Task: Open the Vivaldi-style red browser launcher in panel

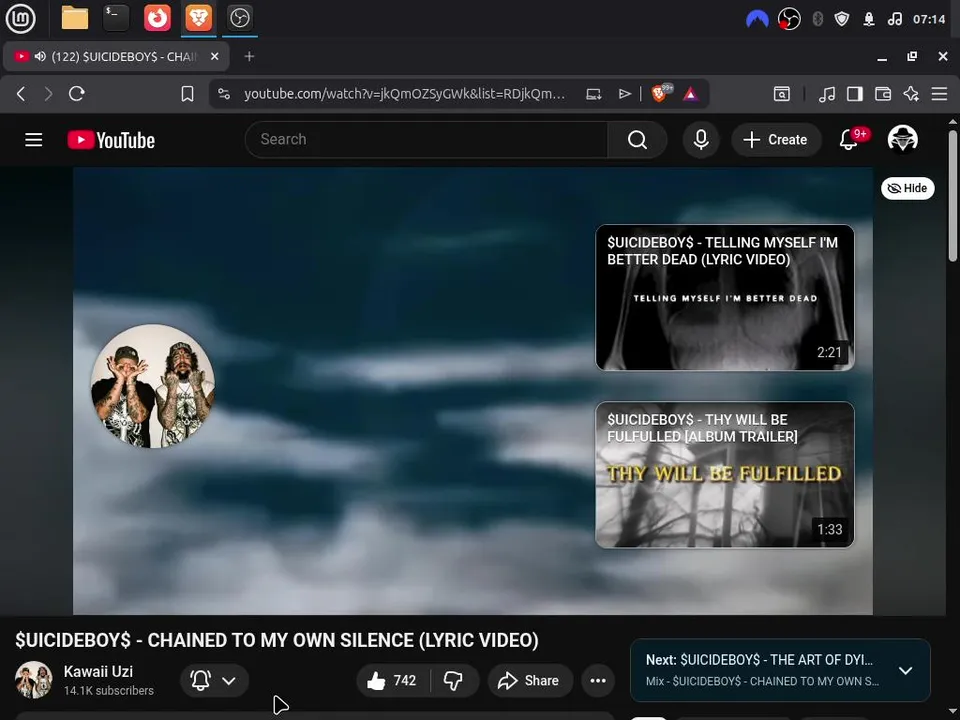Action: (157, 18)
